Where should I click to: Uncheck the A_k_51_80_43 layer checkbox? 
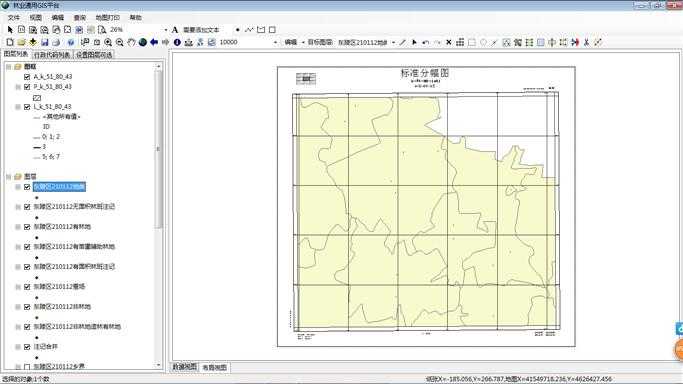27,77
